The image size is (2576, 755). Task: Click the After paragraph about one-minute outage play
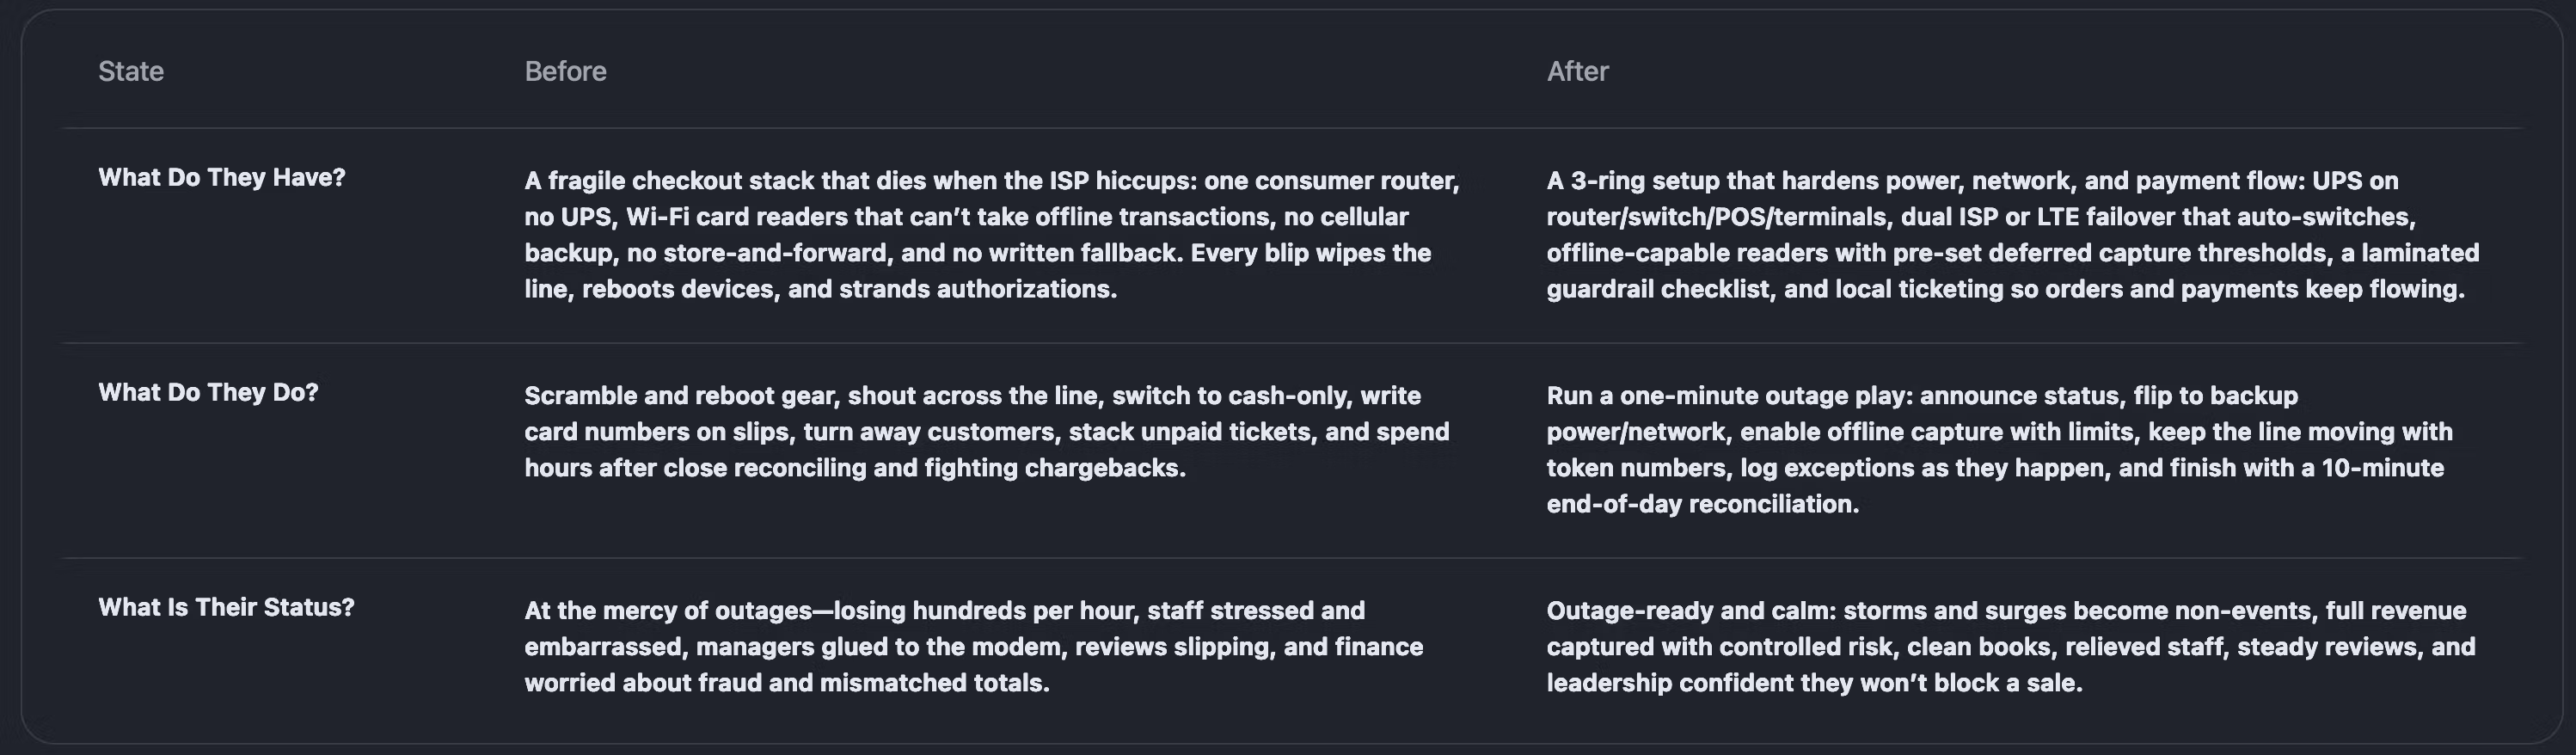[x=1999, y=449]
